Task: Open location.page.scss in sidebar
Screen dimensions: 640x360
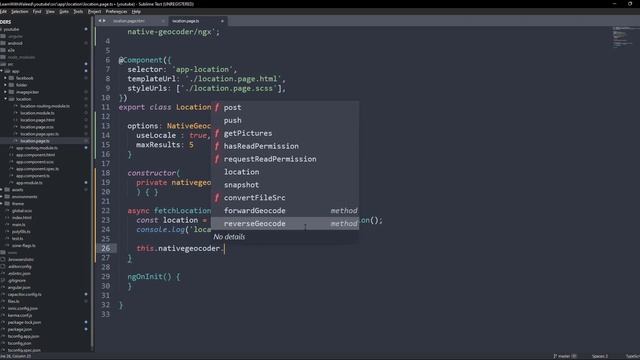Action: 37,127
